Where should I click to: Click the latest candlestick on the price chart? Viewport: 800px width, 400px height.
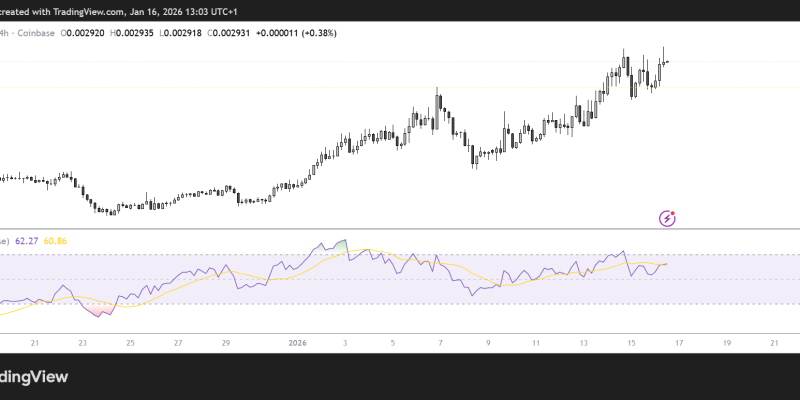665,63
